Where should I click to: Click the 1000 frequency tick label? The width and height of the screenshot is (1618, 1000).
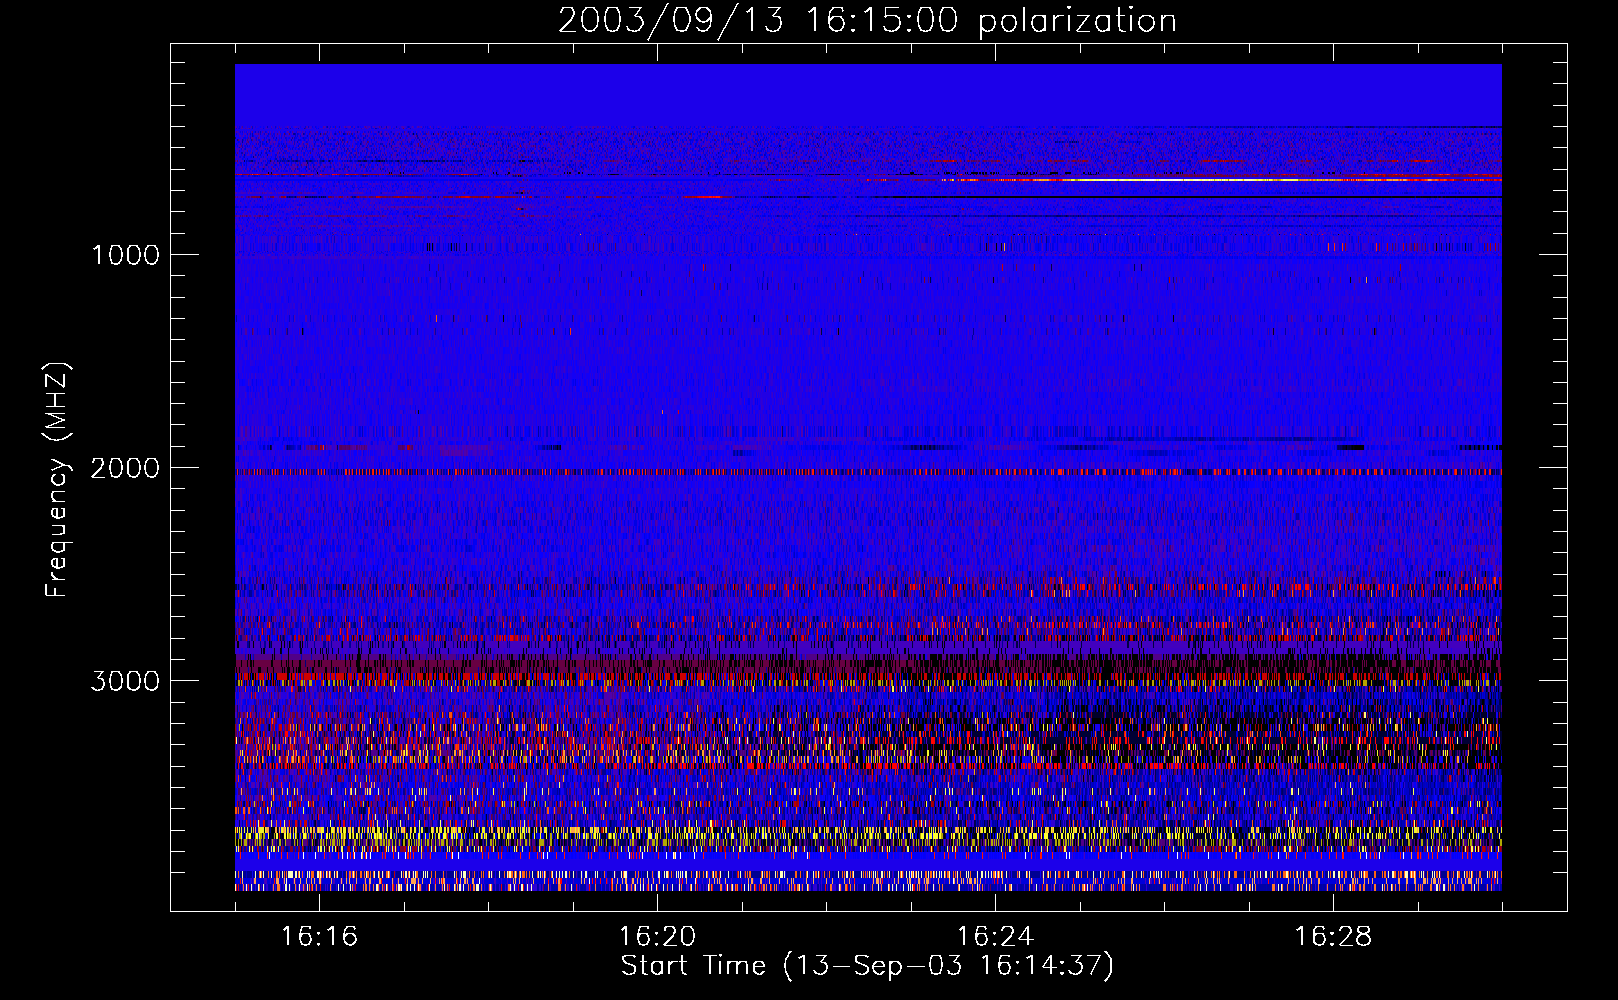pos(125,254)
